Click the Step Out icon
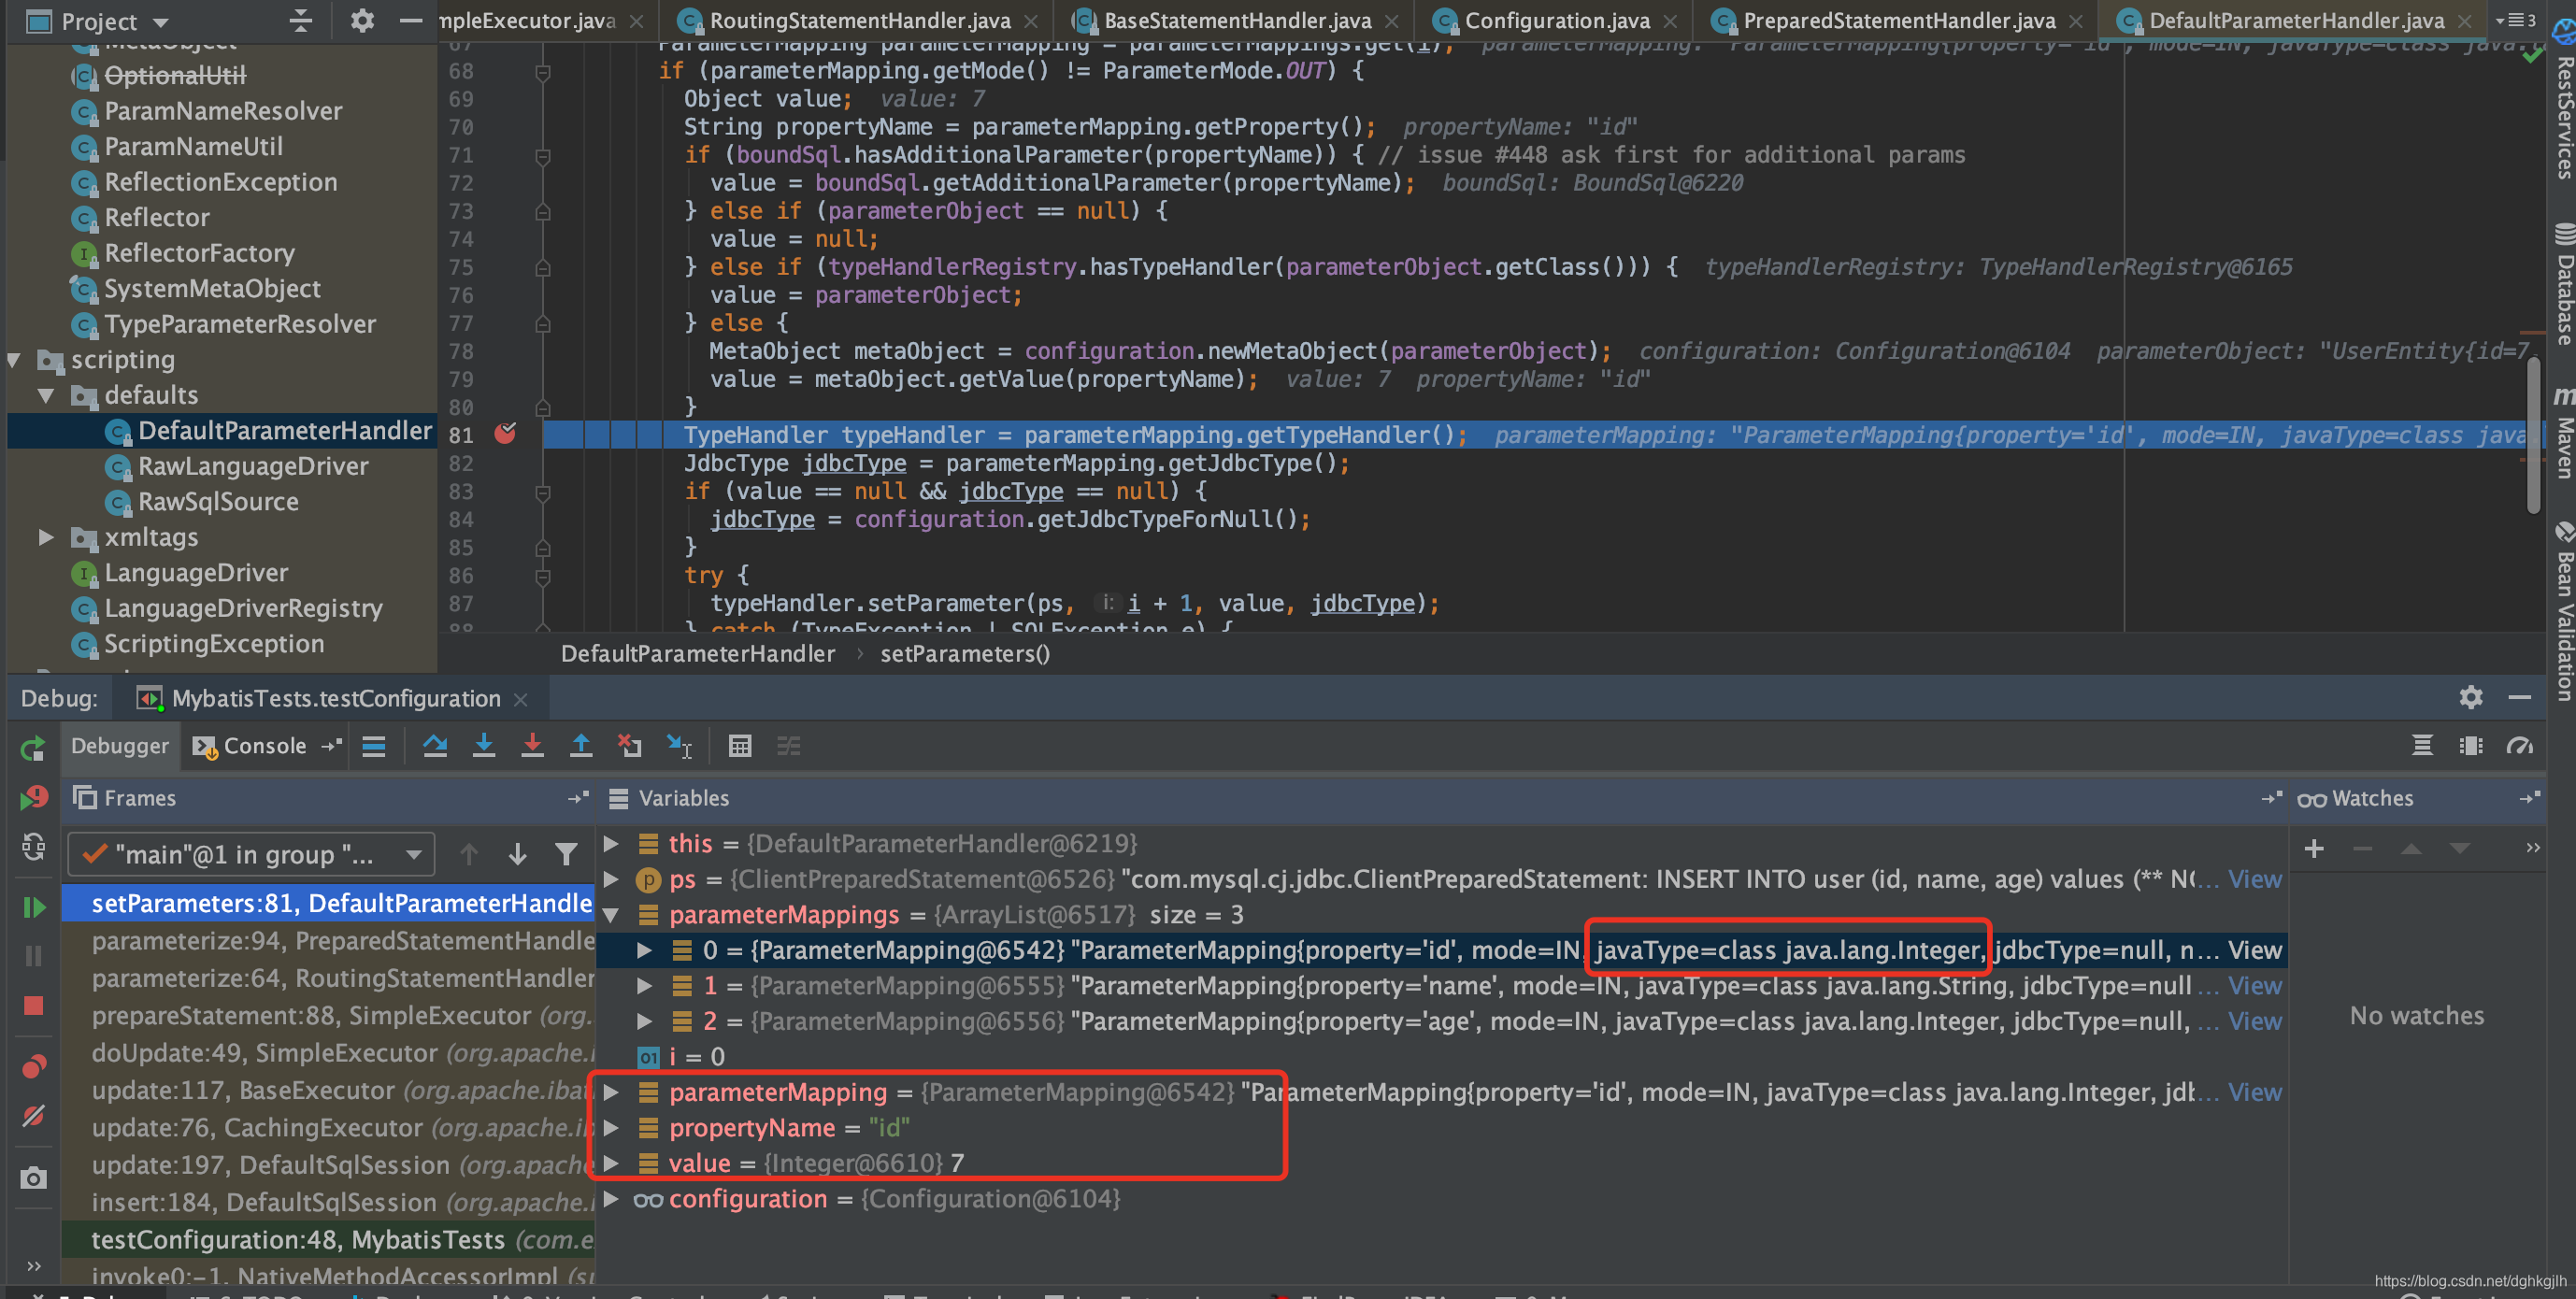Image resolution: width=2576 pixels, height=1299 pixels. point(581,746)
